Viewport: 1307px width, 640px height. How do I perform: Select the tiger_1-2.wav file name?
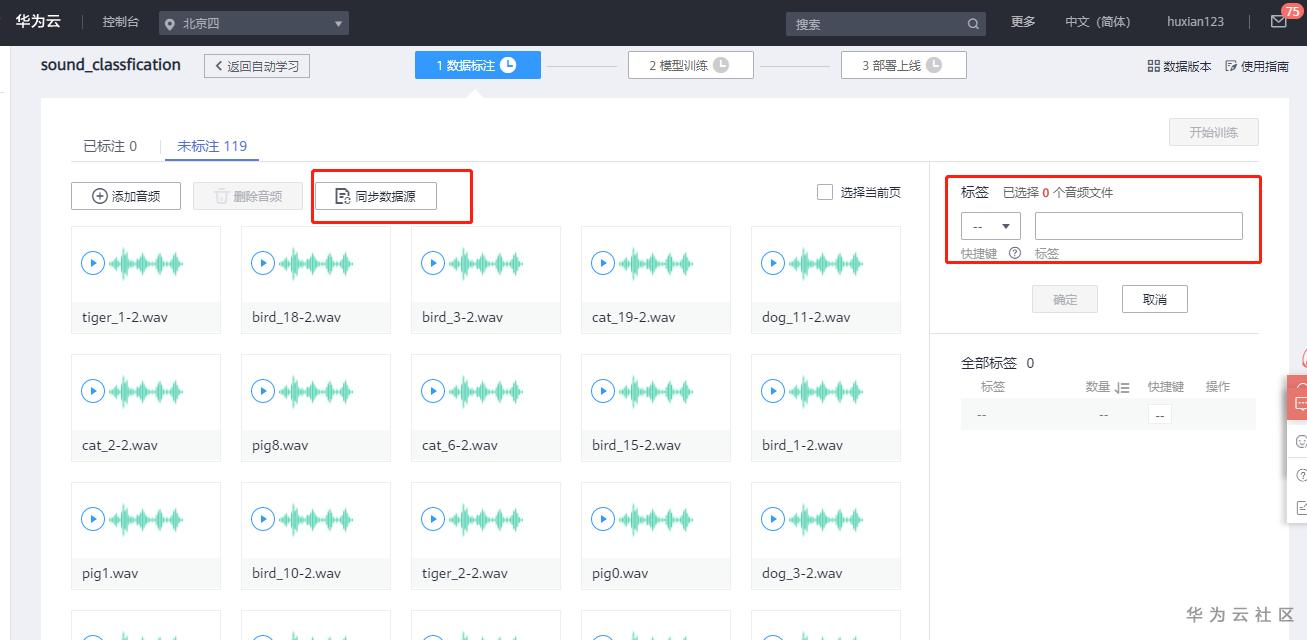(x=124, y=317)
